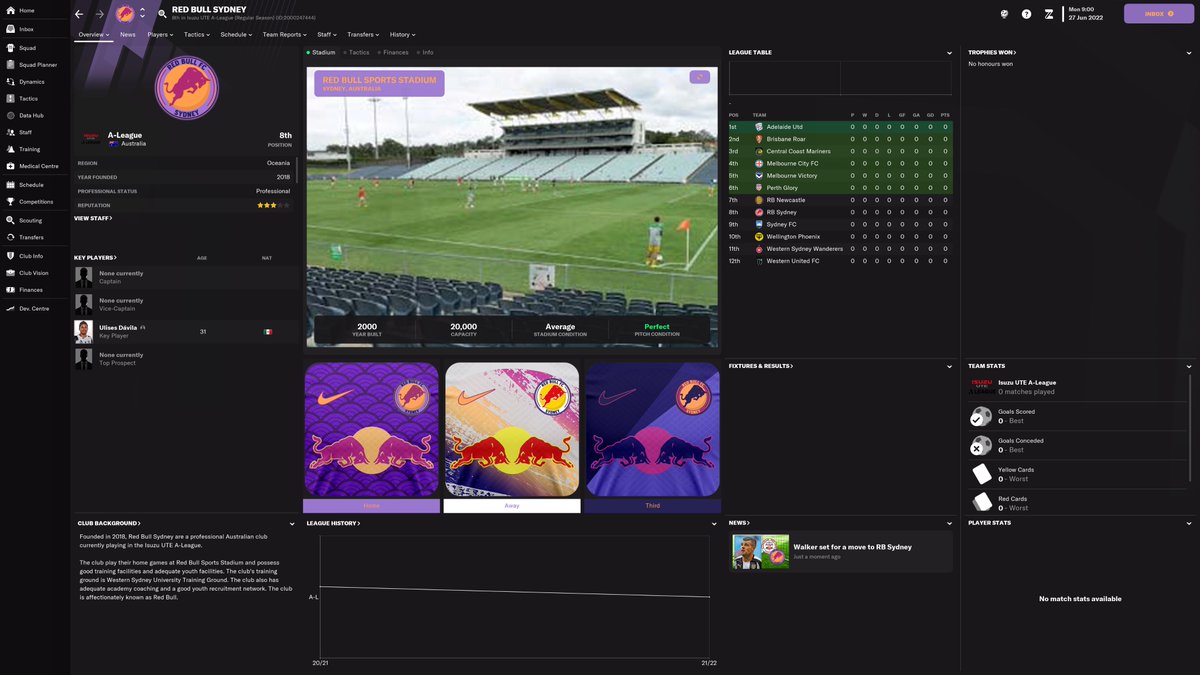Image resolution: width=1200 pixels, height=675 pixels.
Task: Open the Tactics dropdown in top menu
Action: pyautogui.click(x=196, y=34)
